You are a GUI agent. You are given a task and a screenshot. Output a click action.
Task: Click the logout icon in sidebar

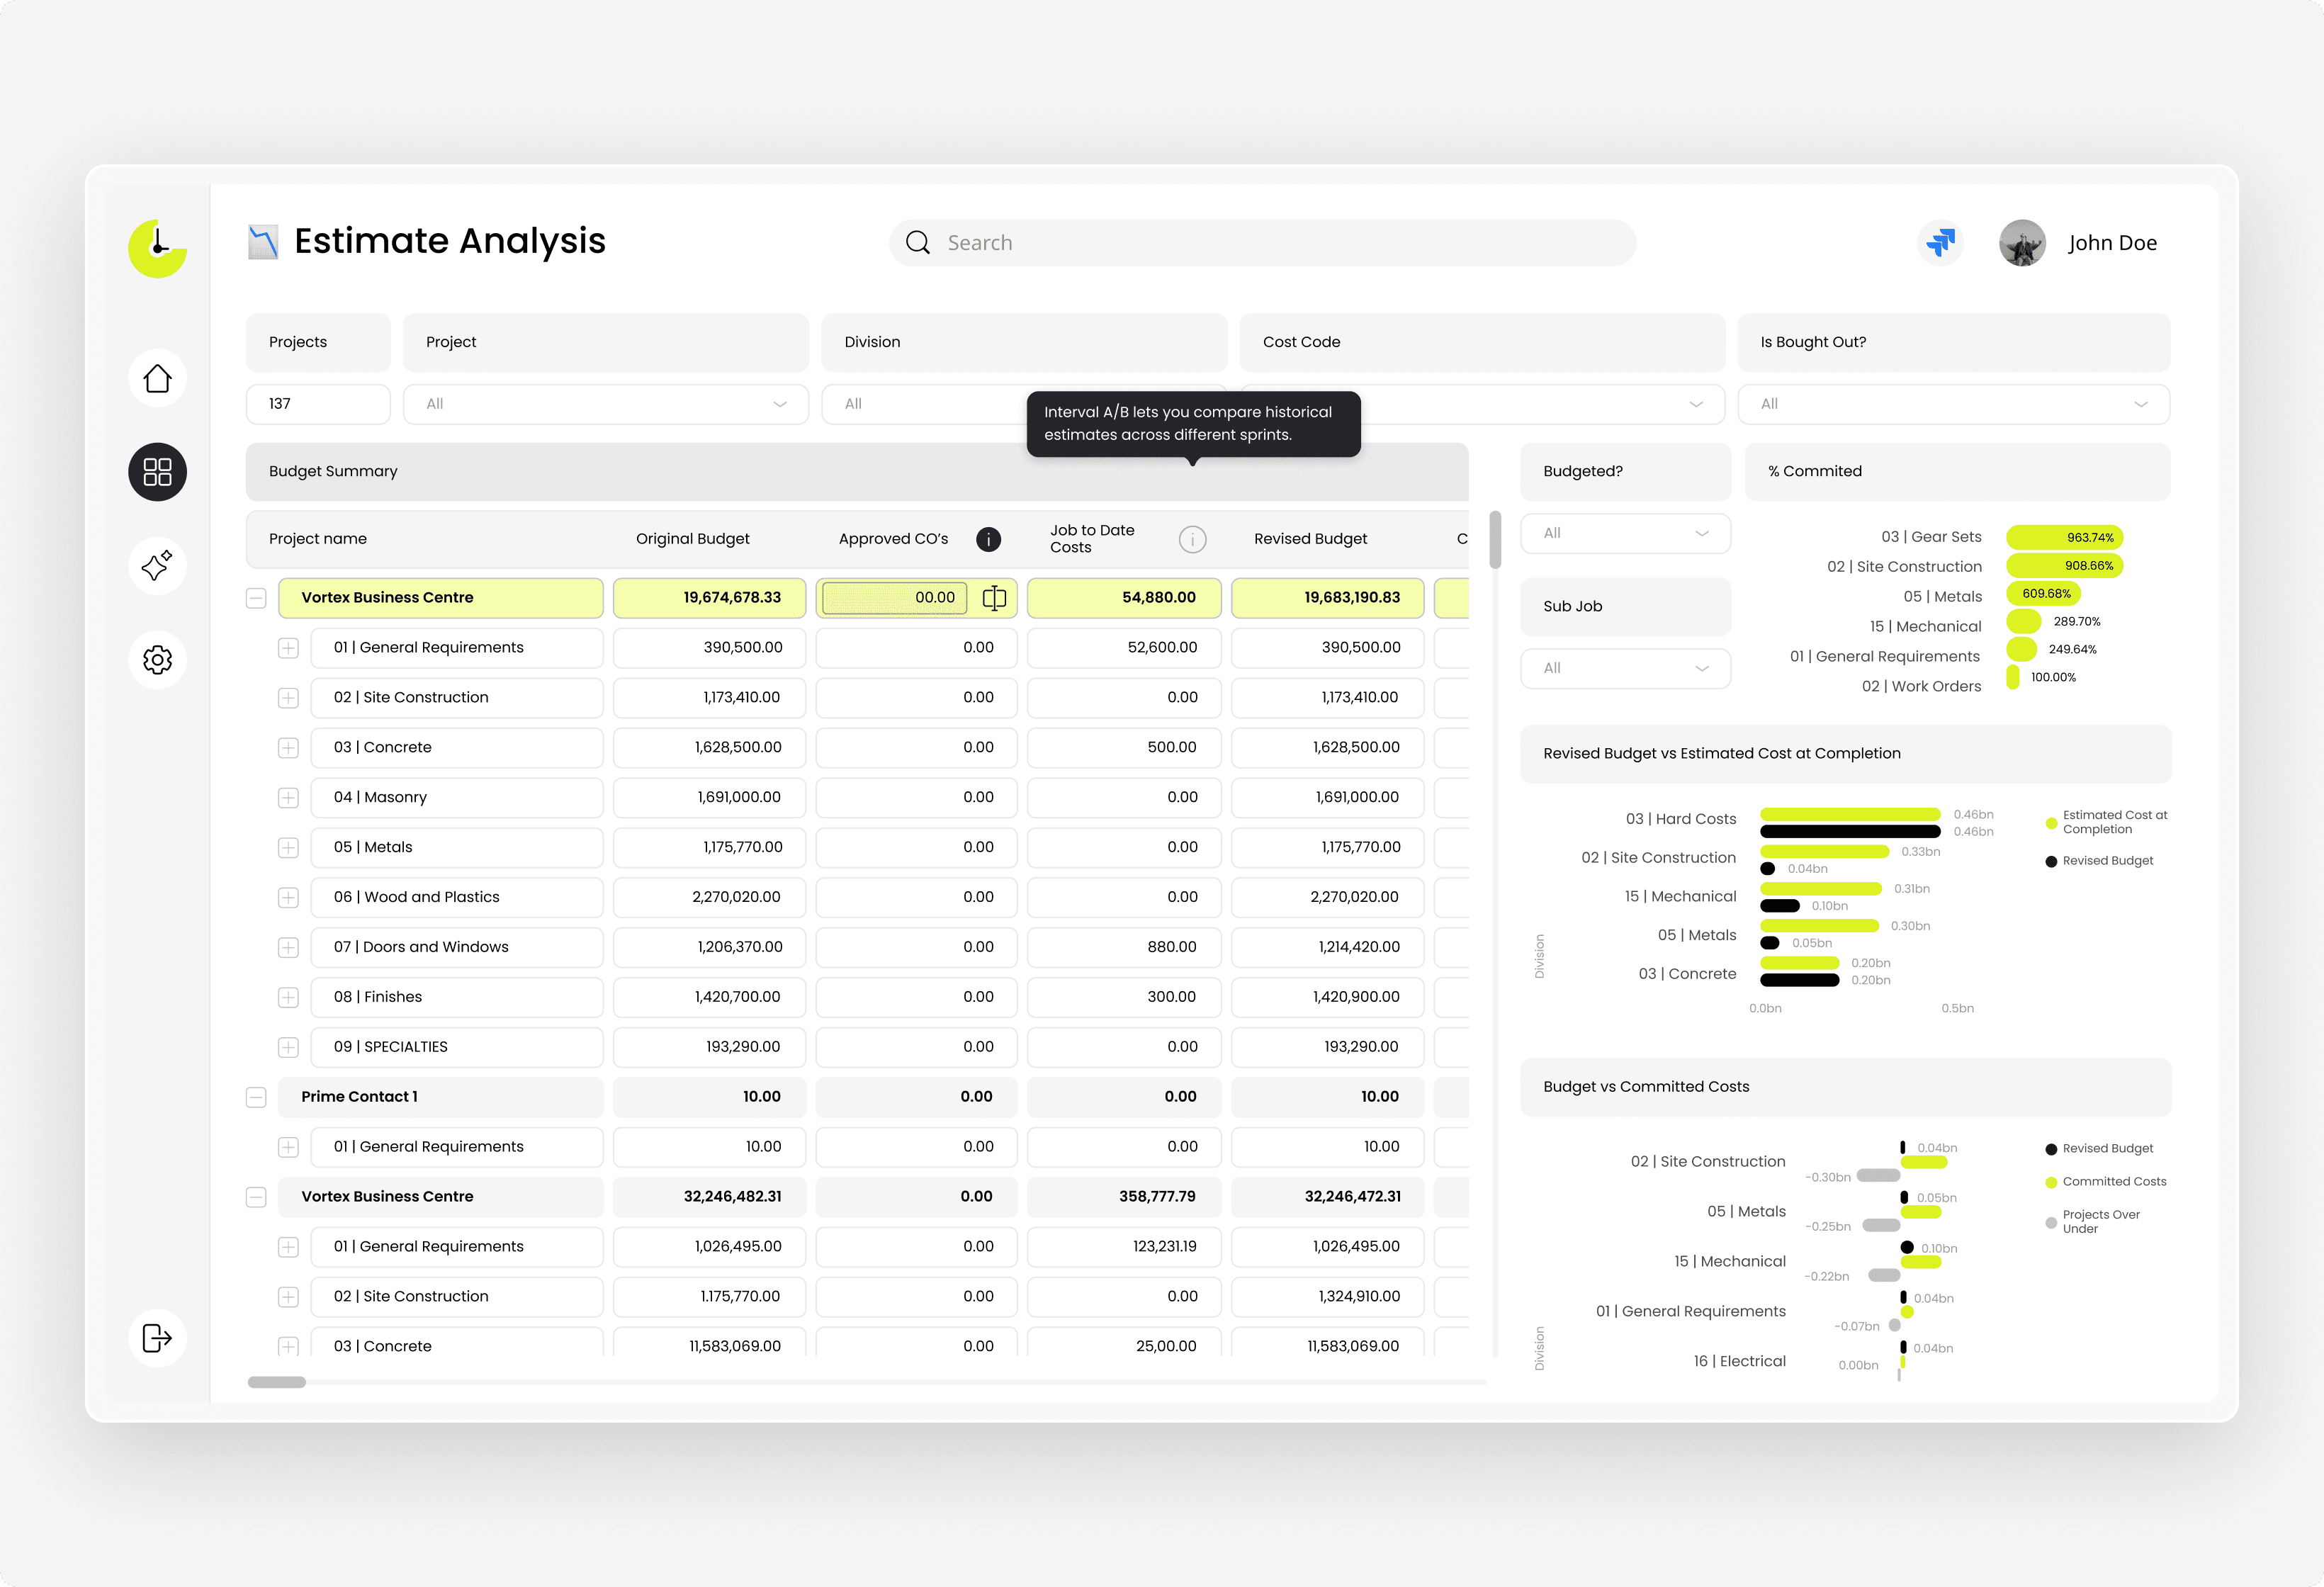click(x=157, y=1338)
